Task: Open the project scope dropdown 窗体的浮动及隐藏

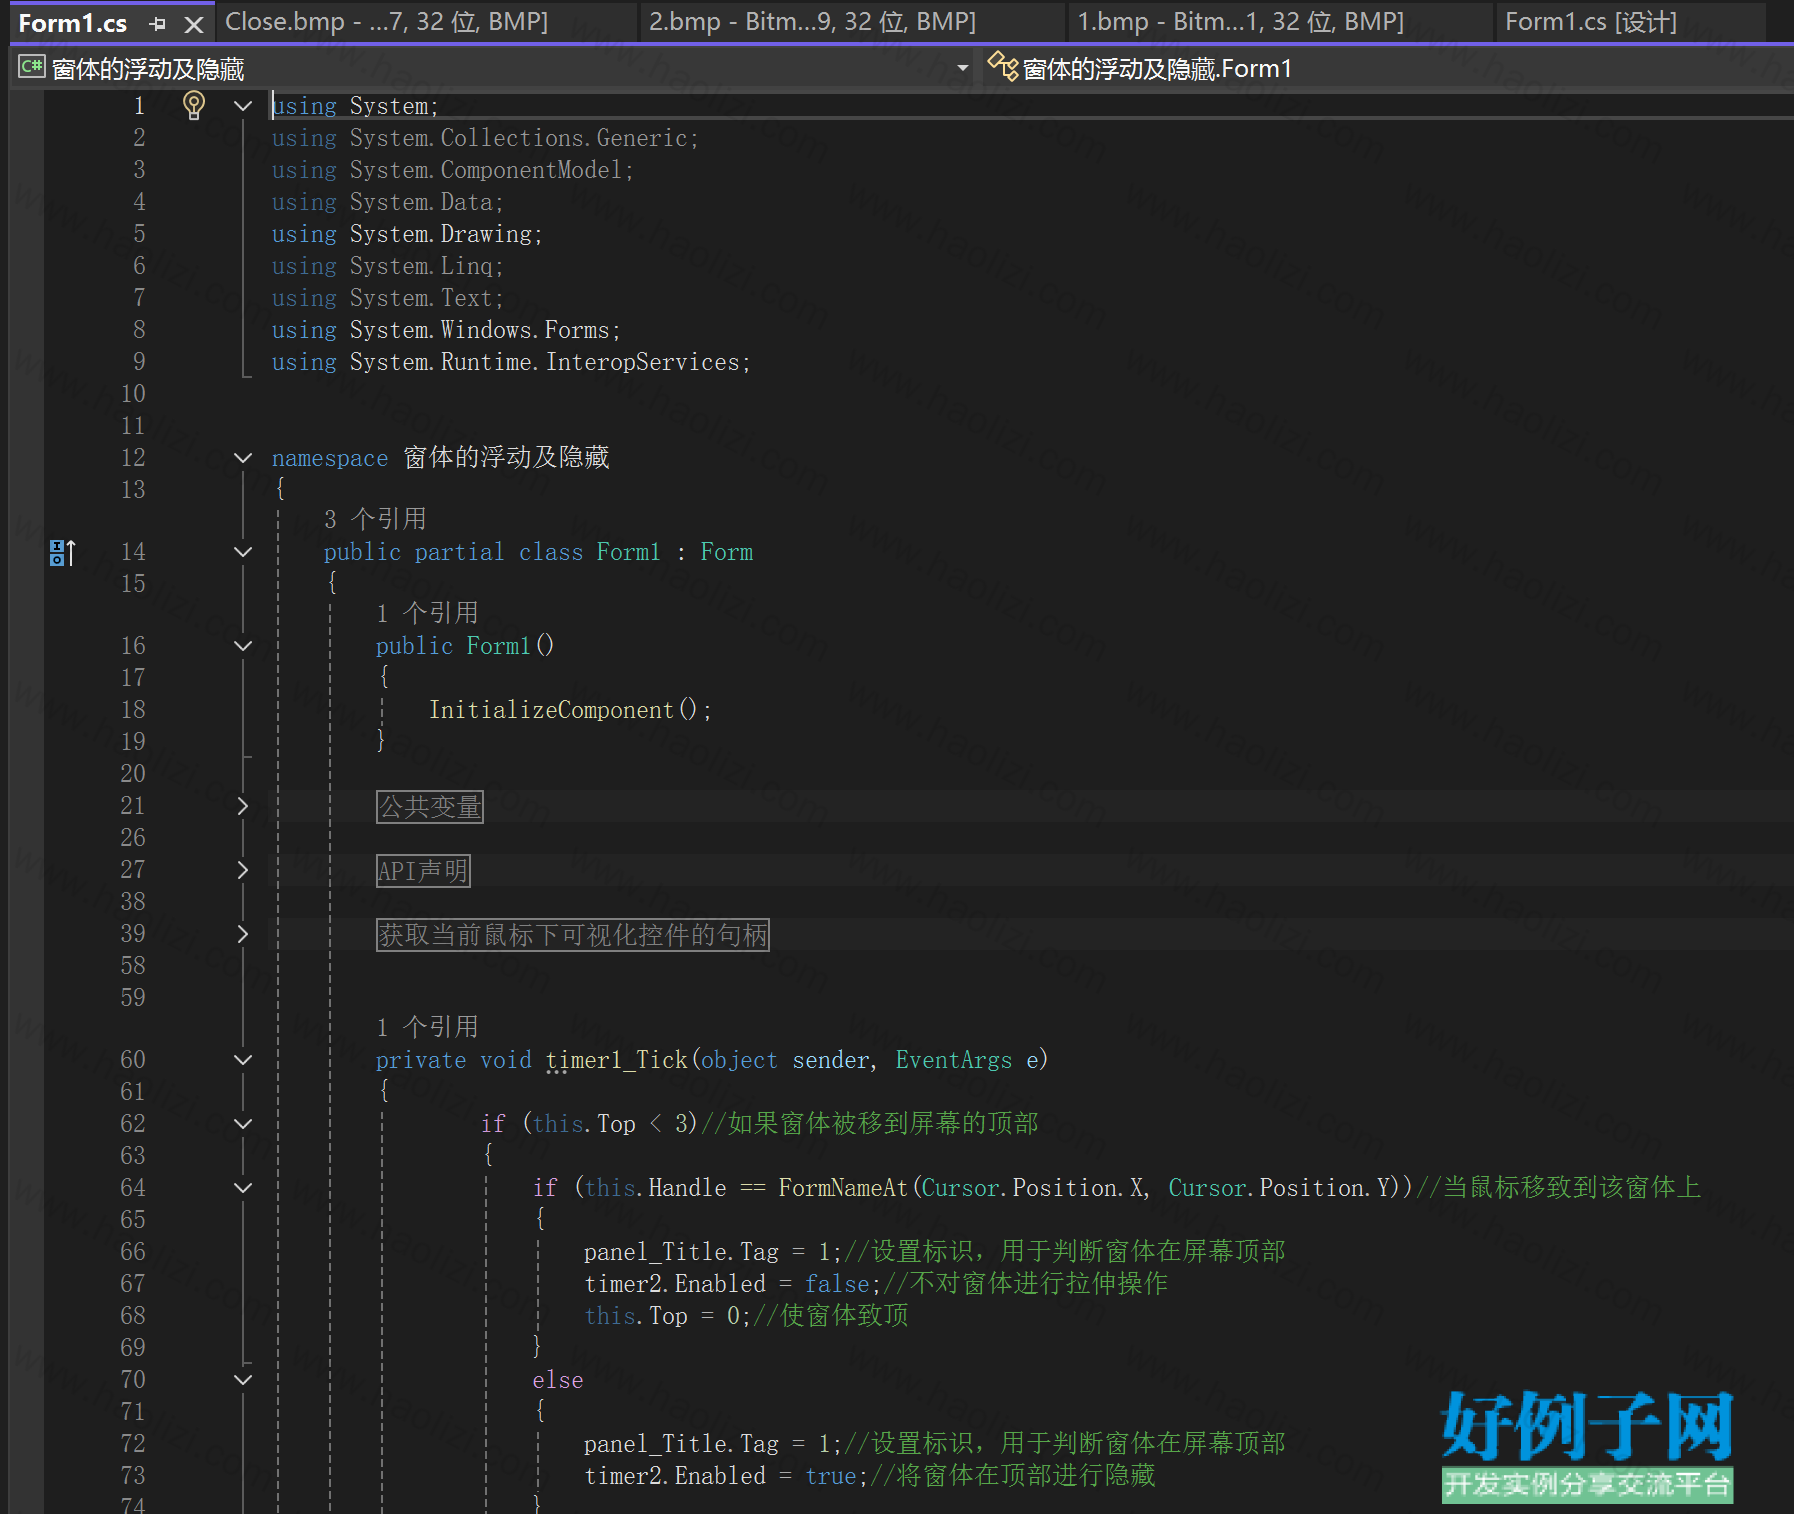Action: click(x=496, y=68)
